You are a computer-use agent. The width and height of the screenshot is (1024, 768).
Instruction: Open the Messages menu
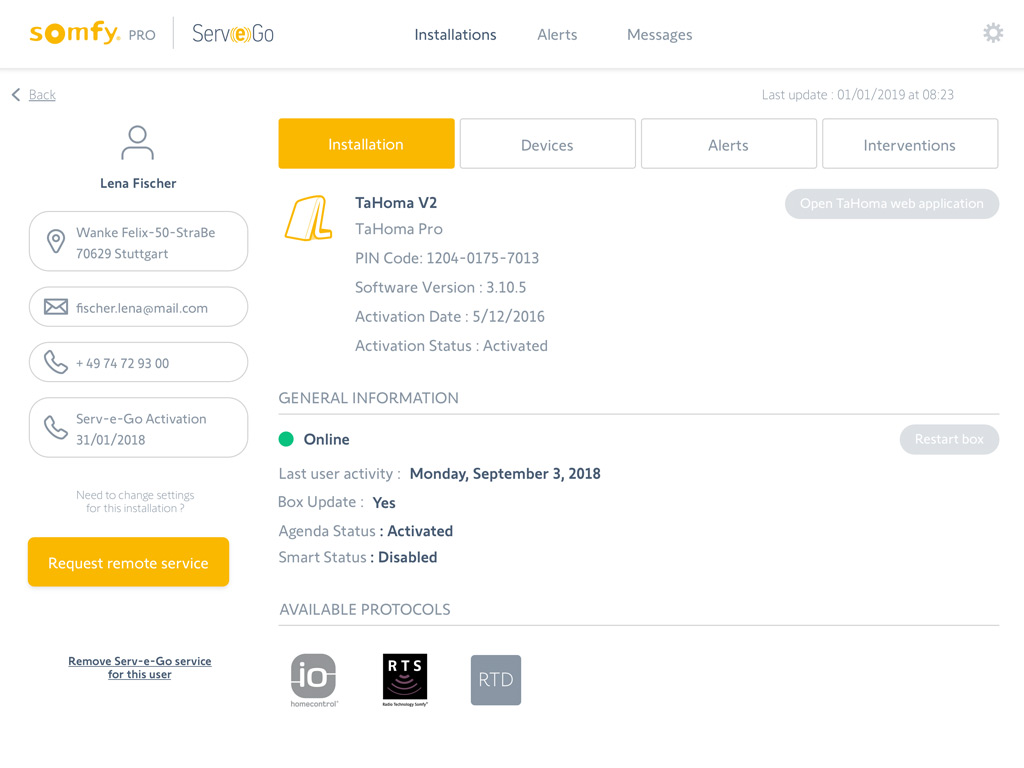pos(660,35)
